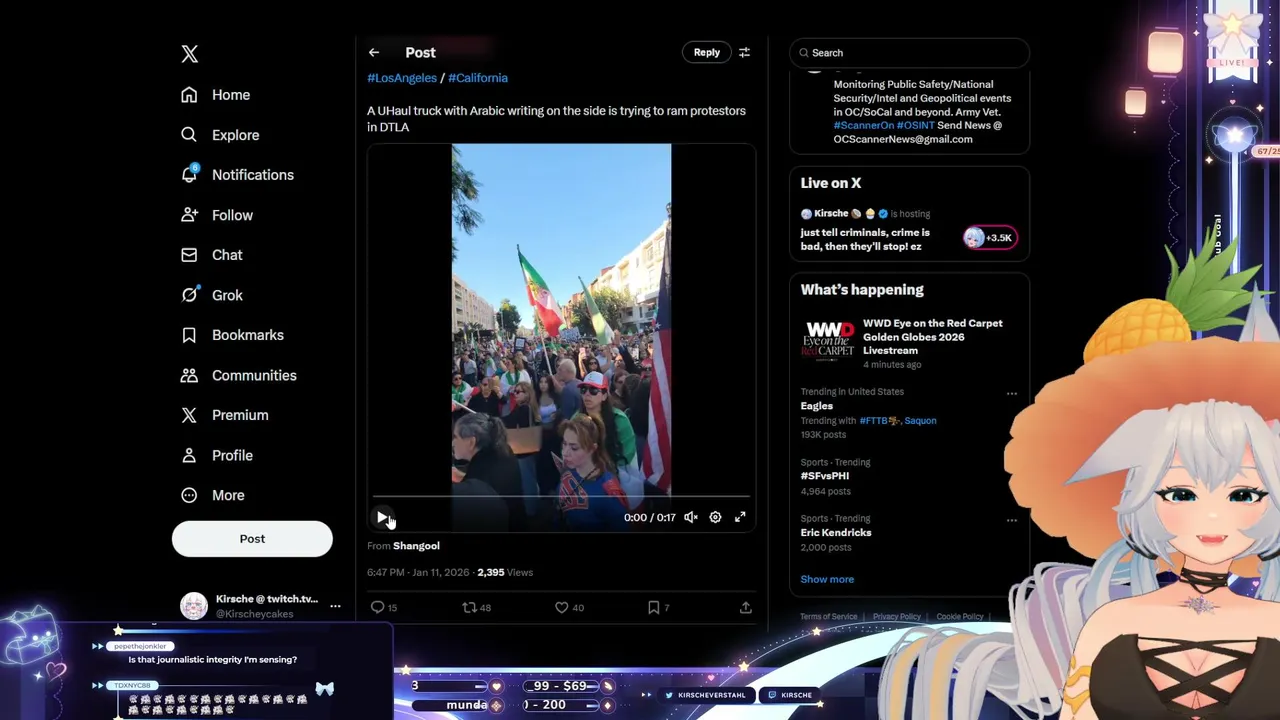Screen dimensions: 1280x720
Task: Click the Chat envelope icon
Action: [x=189, y=255]
